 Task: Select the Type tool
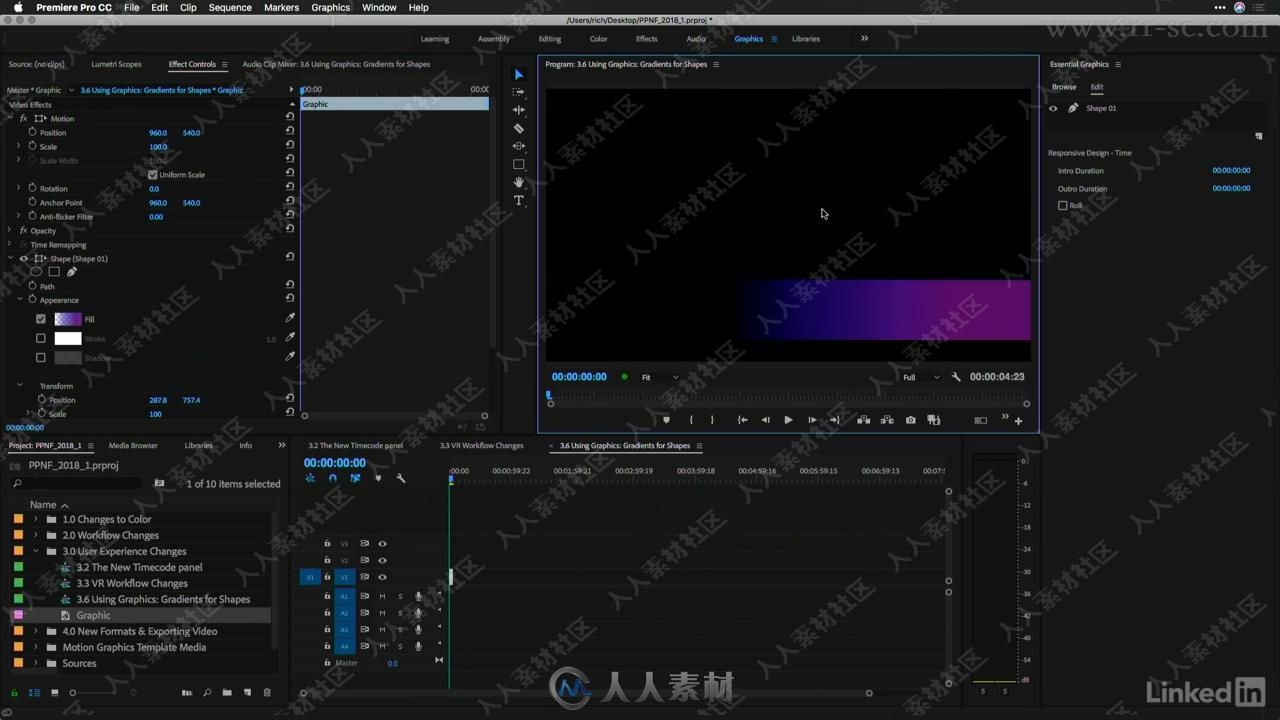point(518,200)
